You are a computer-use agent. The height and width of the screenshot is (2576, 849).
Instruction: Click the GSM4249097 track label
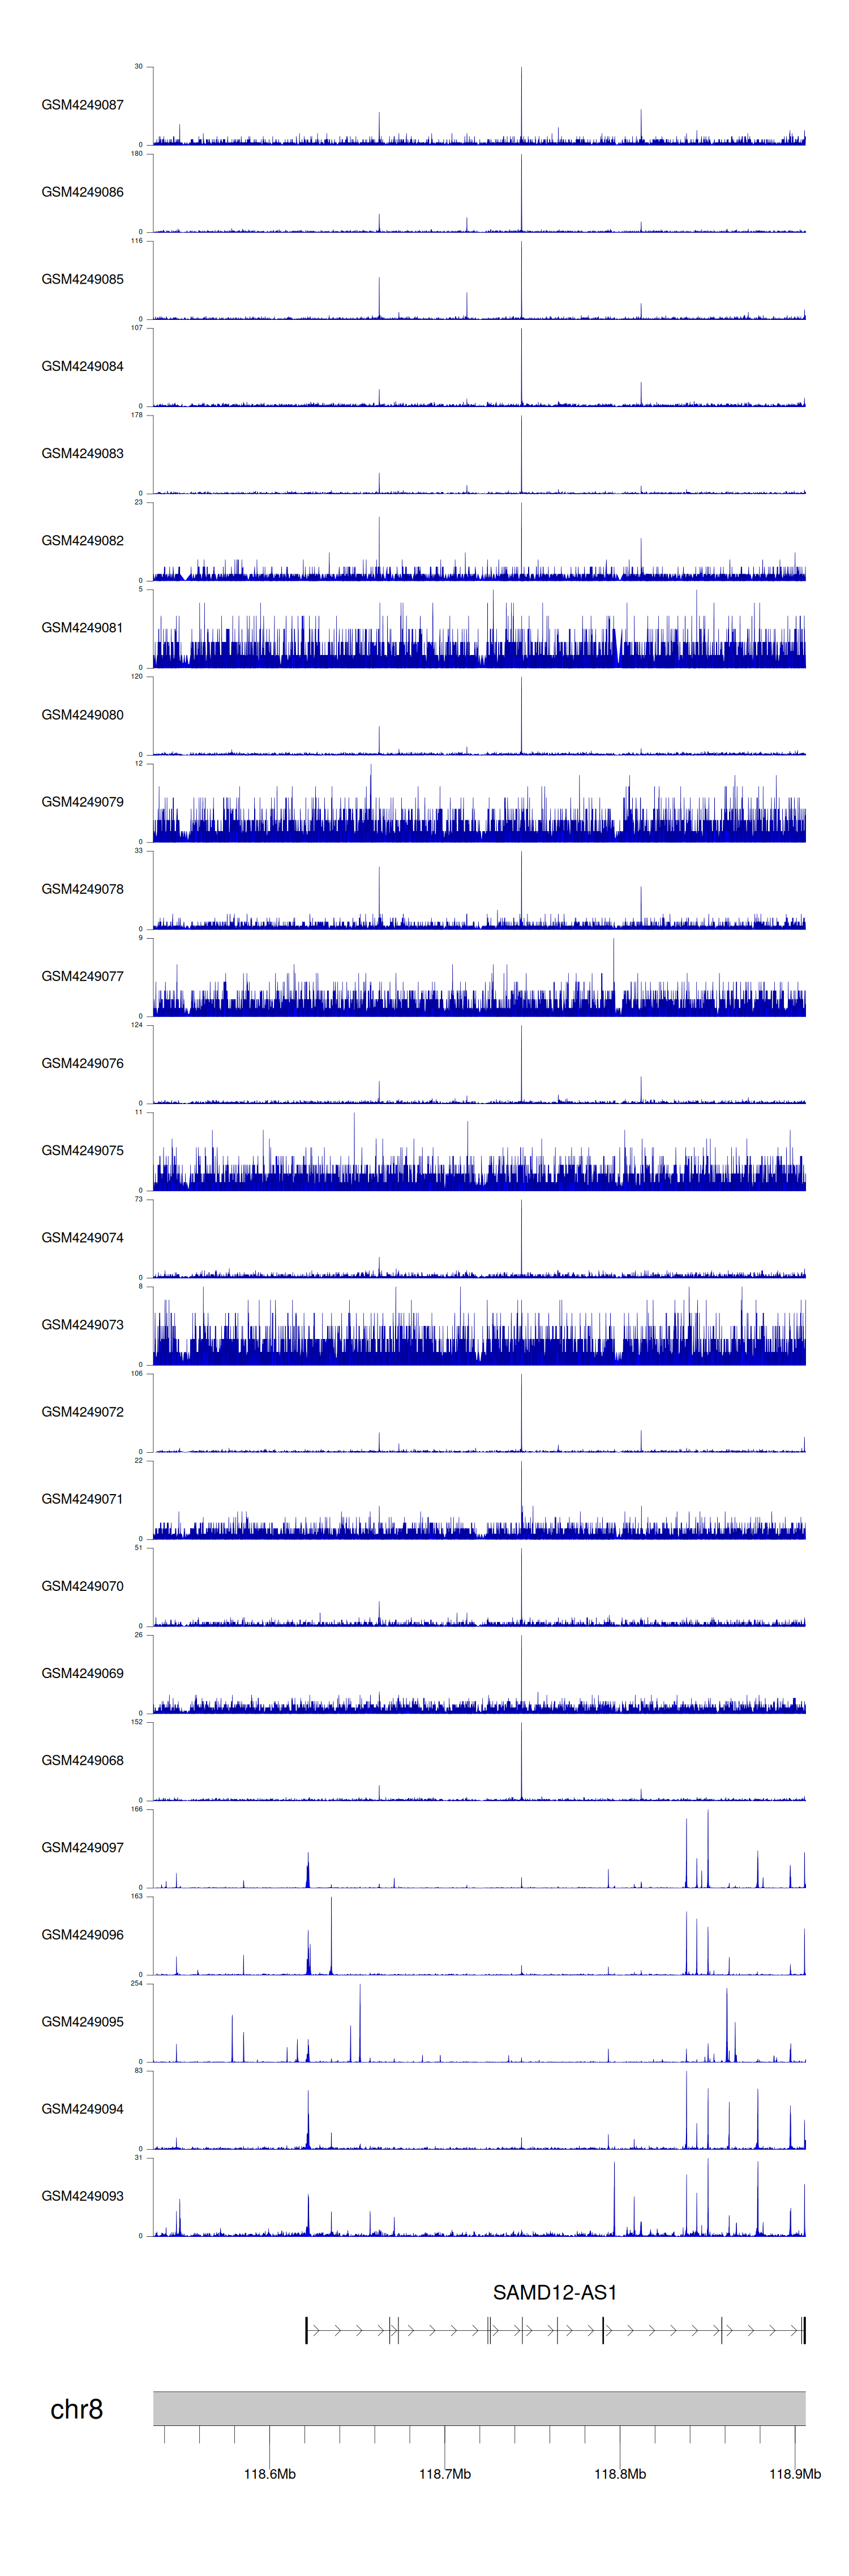click(x=82, y=1847)
